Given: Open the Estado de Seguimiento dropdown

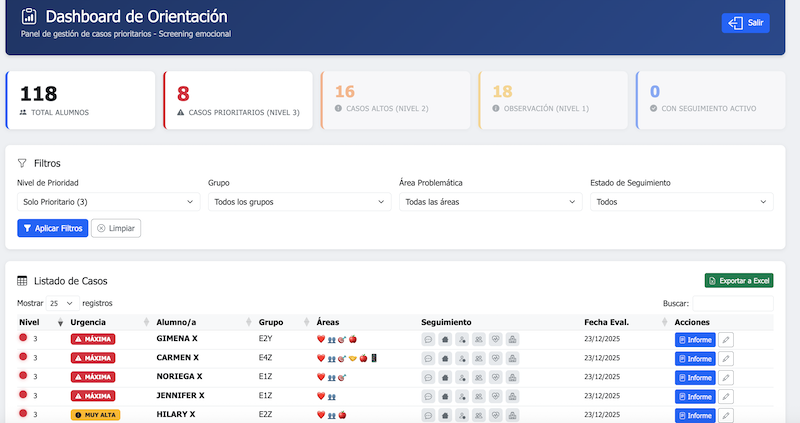Looking at the screenshot, I should point(681,202).
